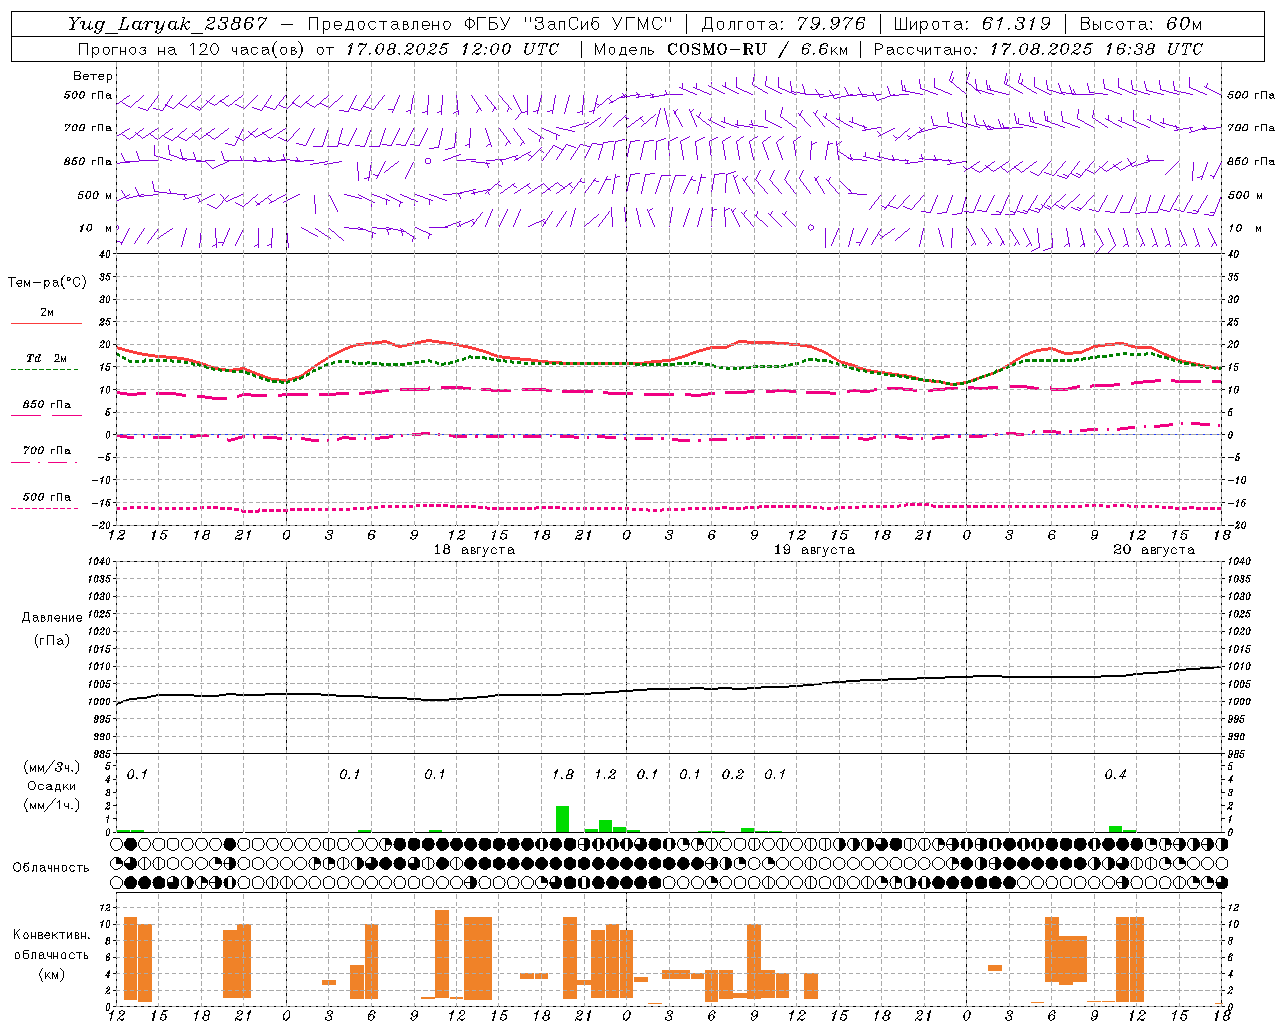
Task: Click the precipitation value '1.8'
Action: tap(563, 775)
